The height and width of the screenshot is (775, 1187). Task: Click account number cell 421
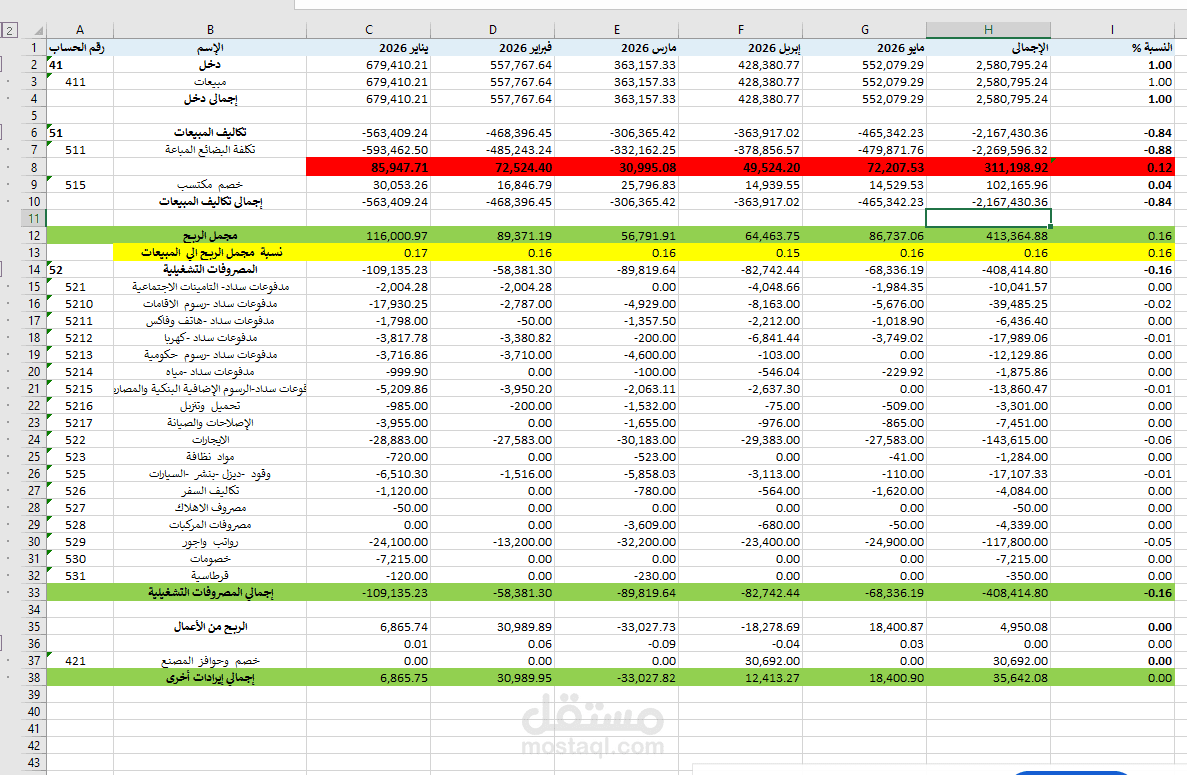(x=80, y=661)
